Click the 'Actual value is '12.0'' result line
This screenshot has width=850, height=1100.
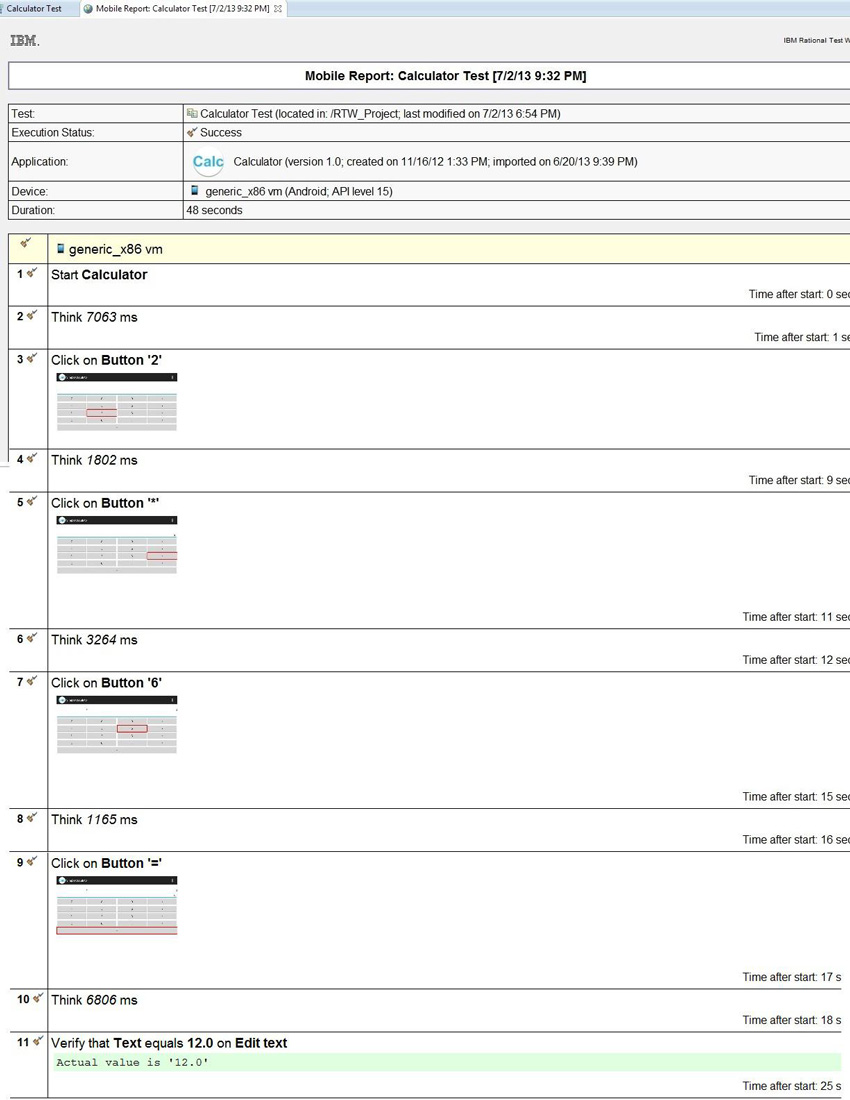click(447, 1062)
